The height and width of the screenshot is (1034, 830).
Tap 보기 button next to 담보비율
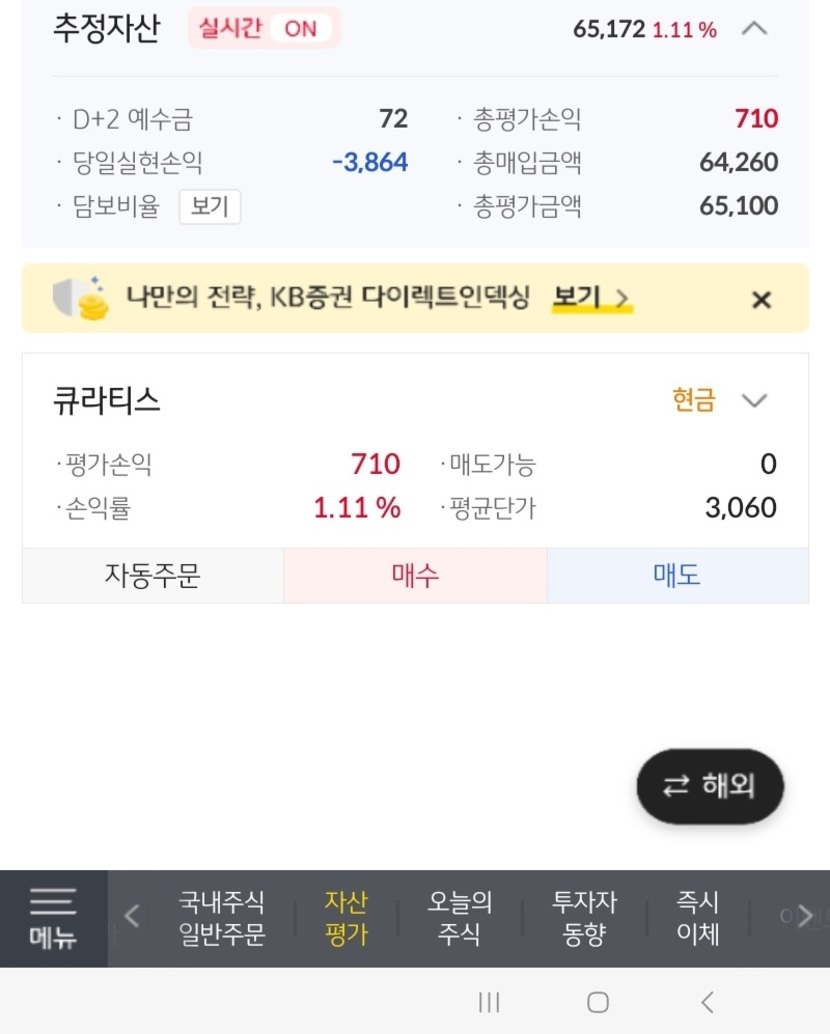pos(210,207)
